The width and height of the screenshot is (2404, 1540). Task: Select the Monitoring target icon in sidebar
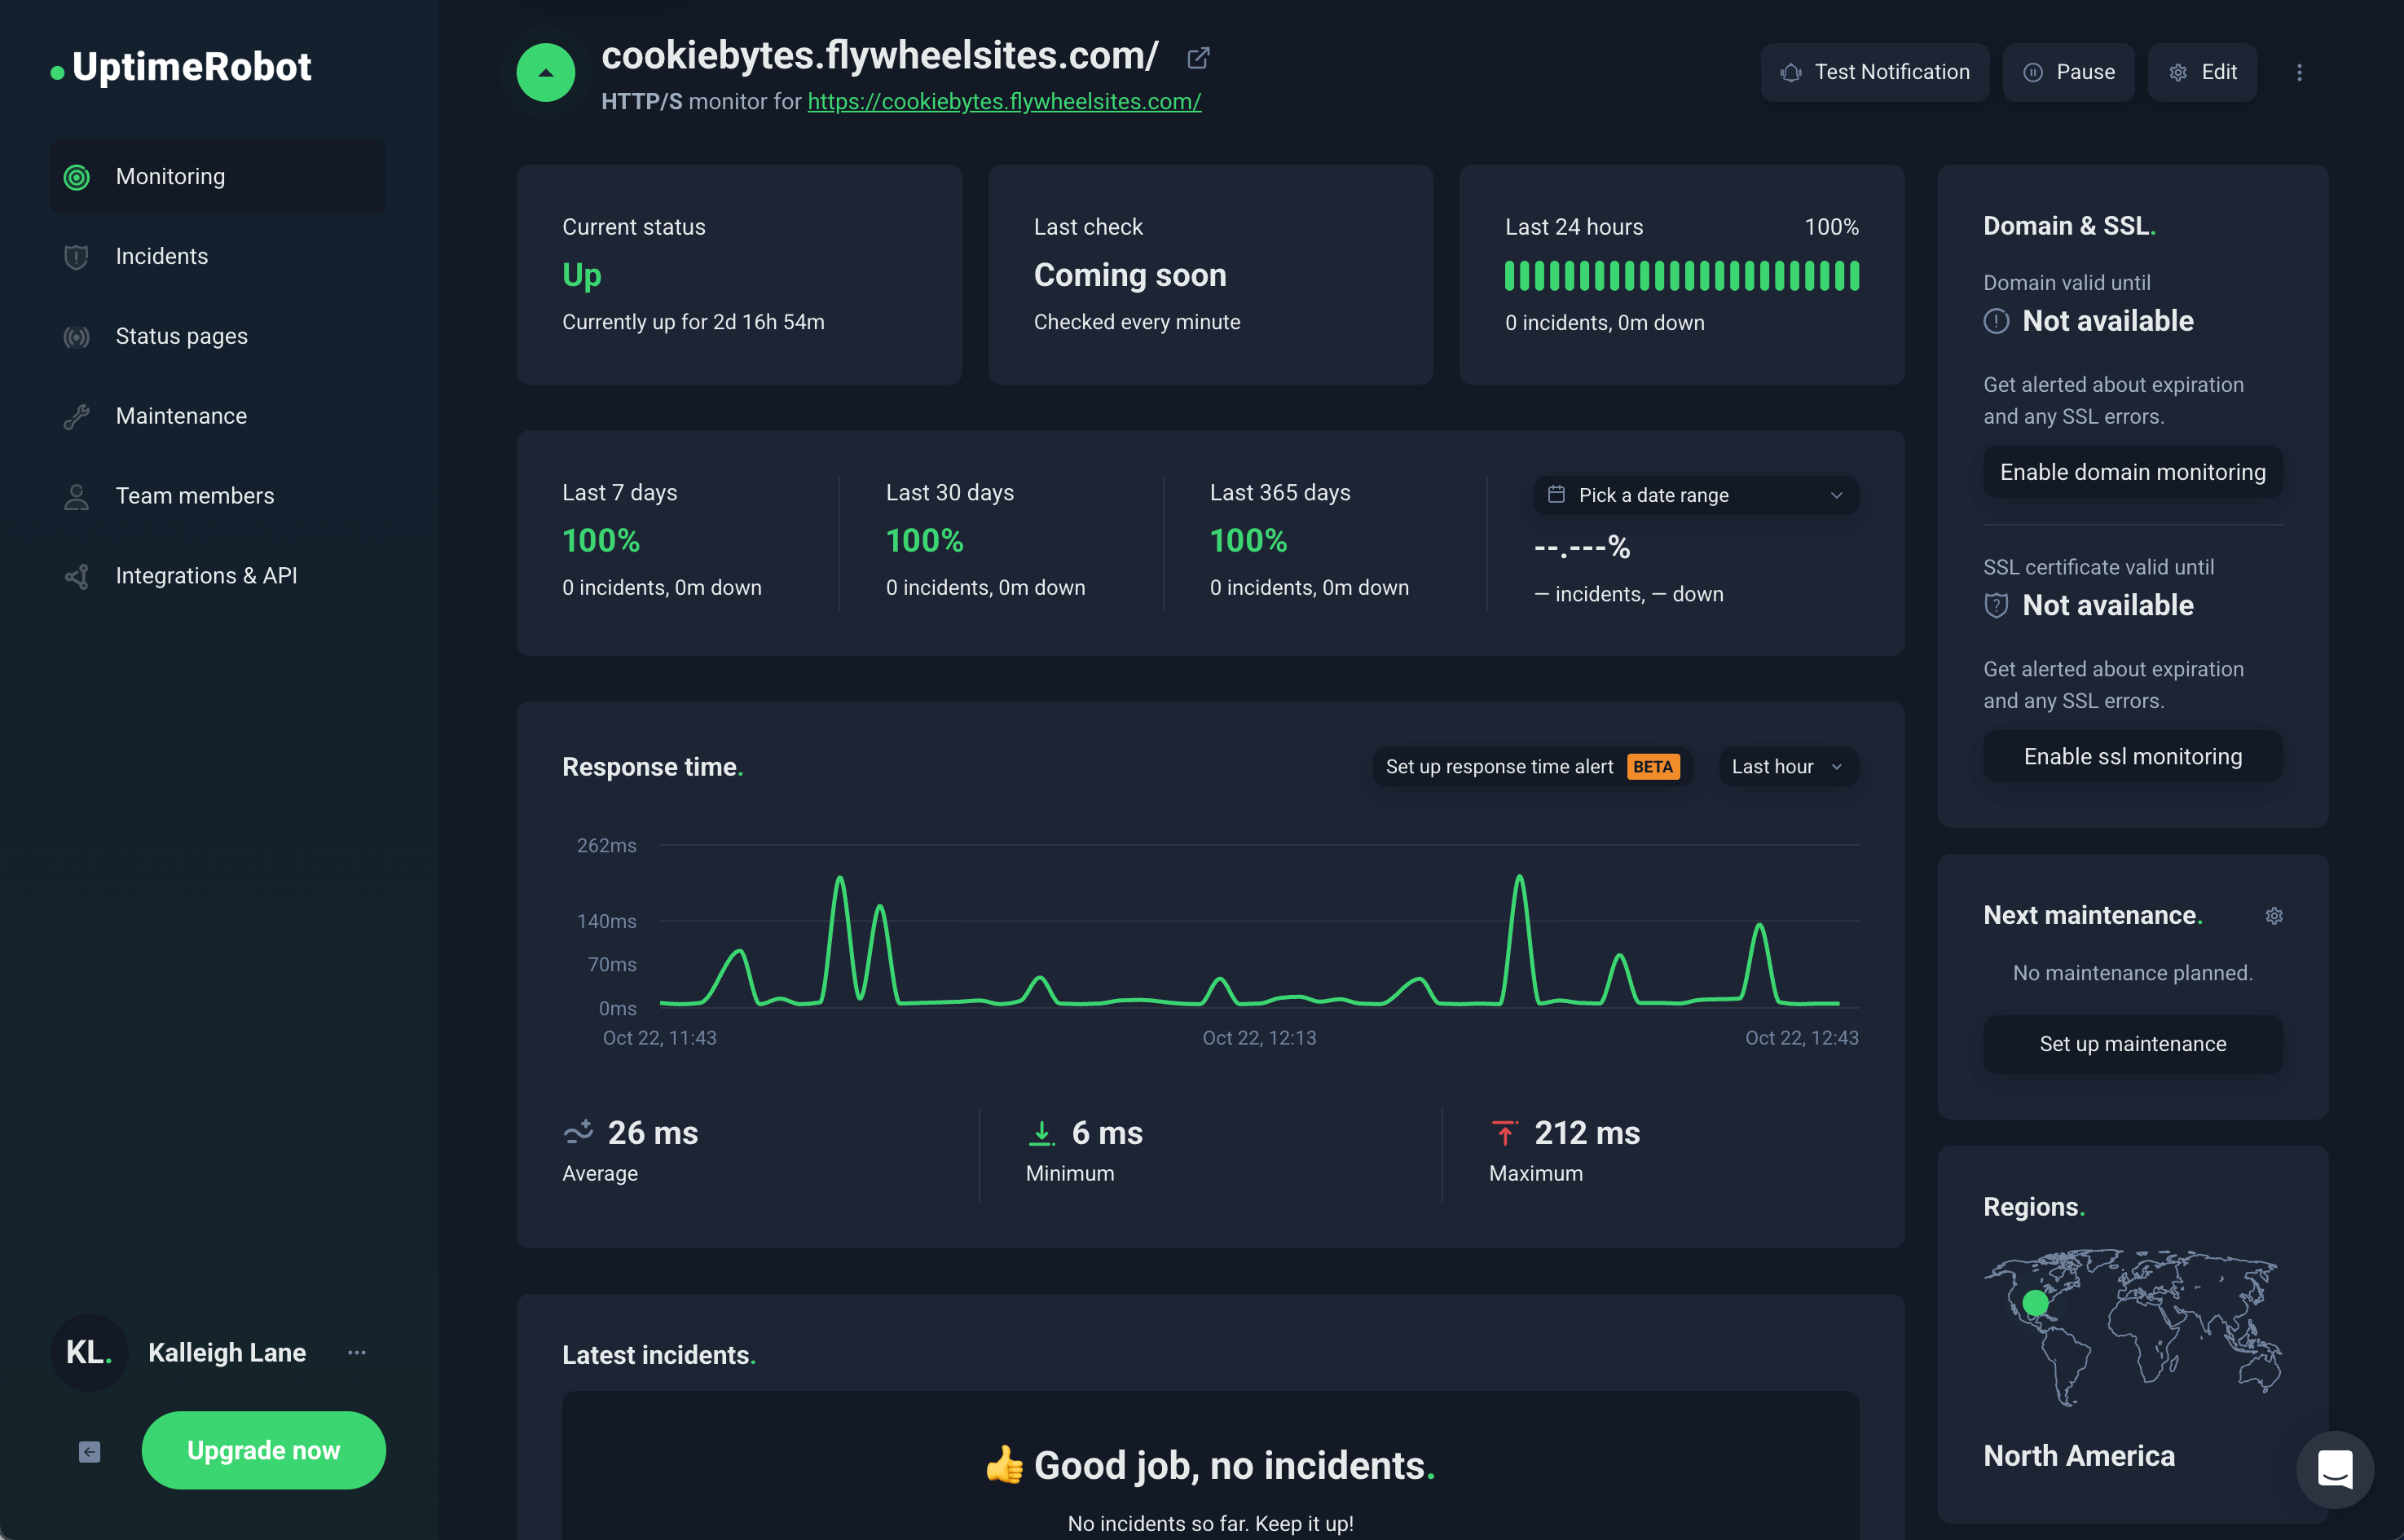coord(76,176)
